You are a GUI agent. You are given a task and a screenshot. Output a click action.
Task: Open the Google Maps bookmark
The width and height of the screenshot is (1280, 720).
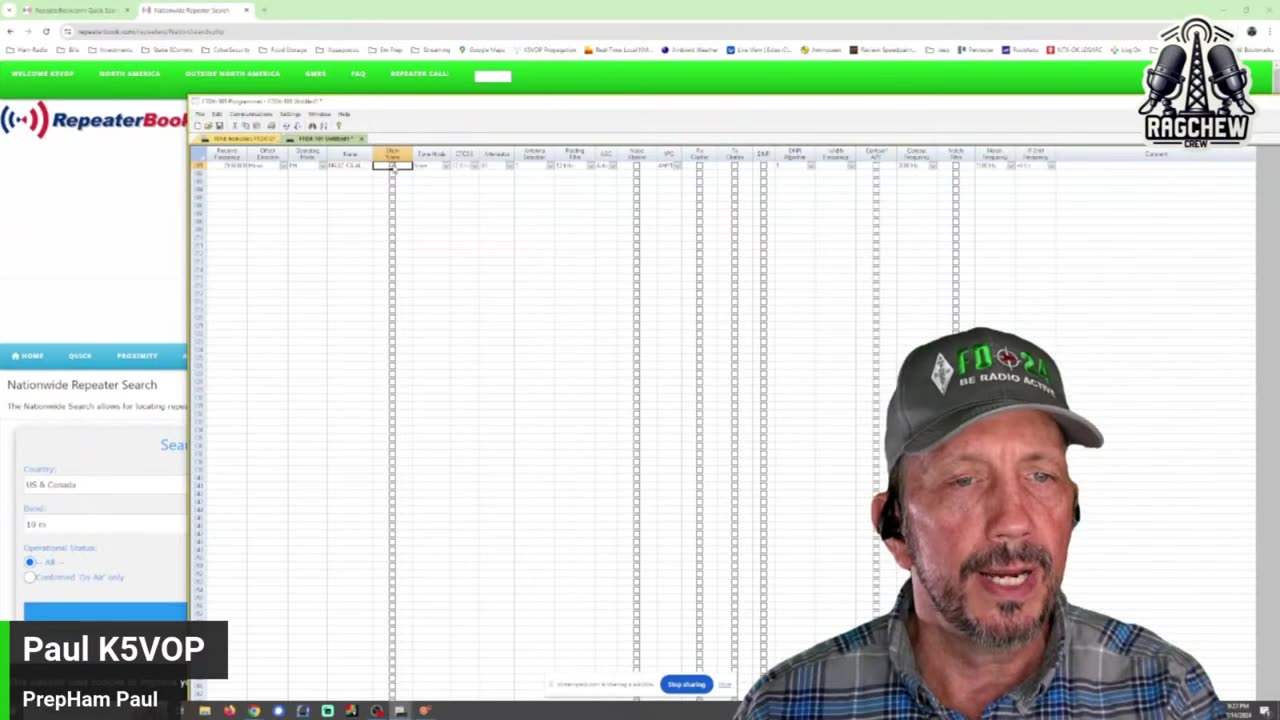click(x=482, y=49)
